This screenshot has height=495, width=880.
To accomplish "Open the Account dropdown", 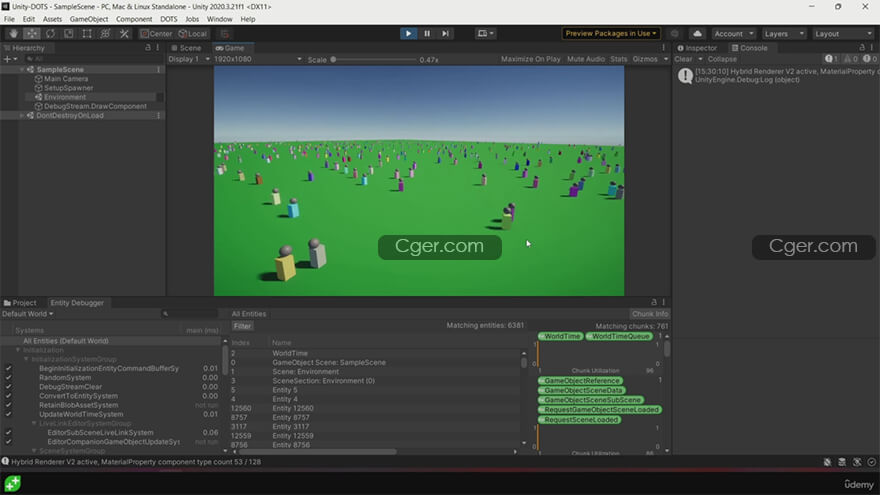I will [734, 34].
